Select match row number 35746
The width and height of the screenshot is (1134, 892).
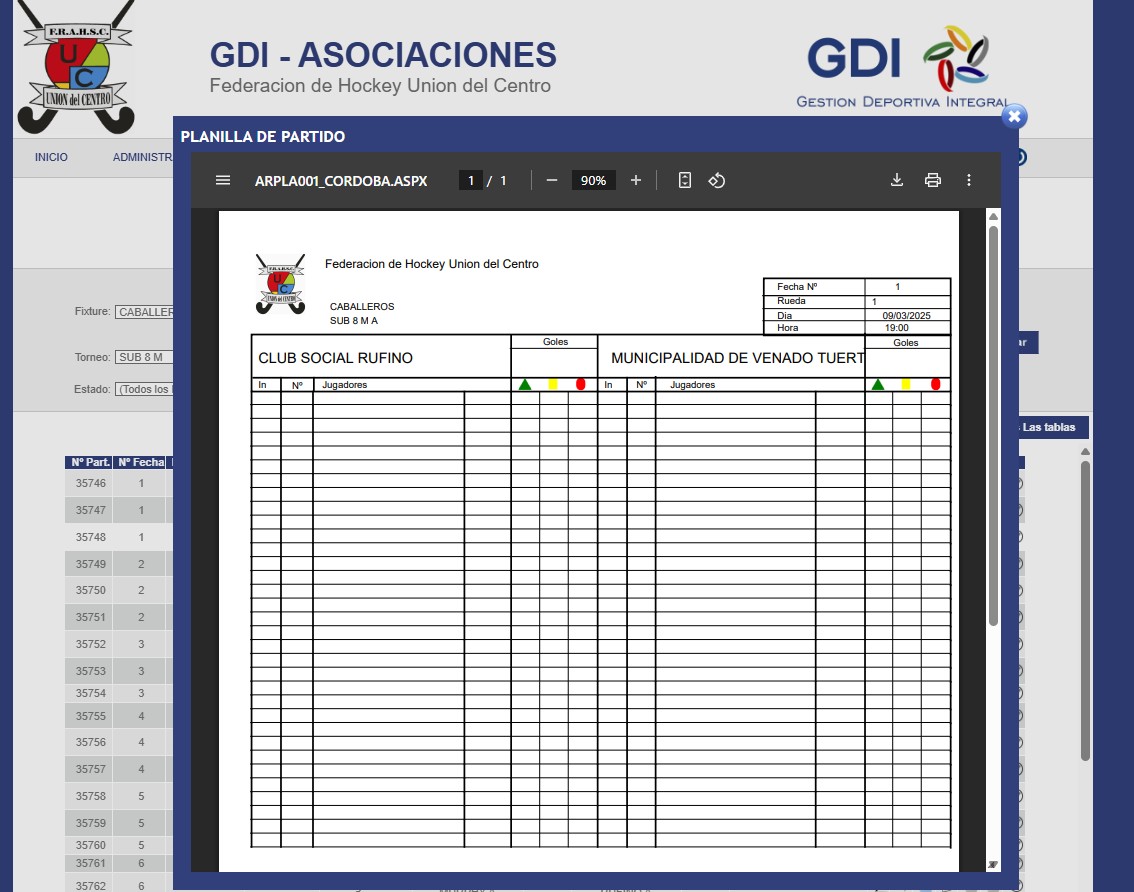tap(89, 483)
